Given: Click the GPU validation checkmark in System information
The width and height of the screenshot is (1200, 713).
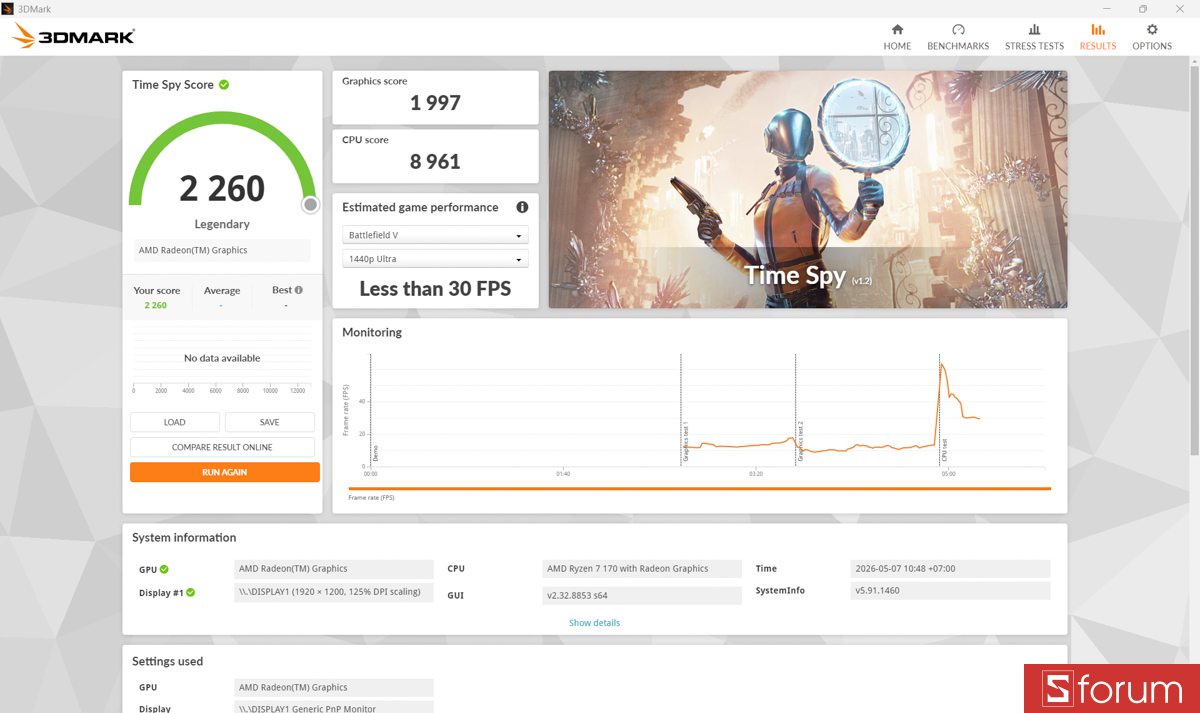Looking at the screenshot, I should tap(164, 569).
